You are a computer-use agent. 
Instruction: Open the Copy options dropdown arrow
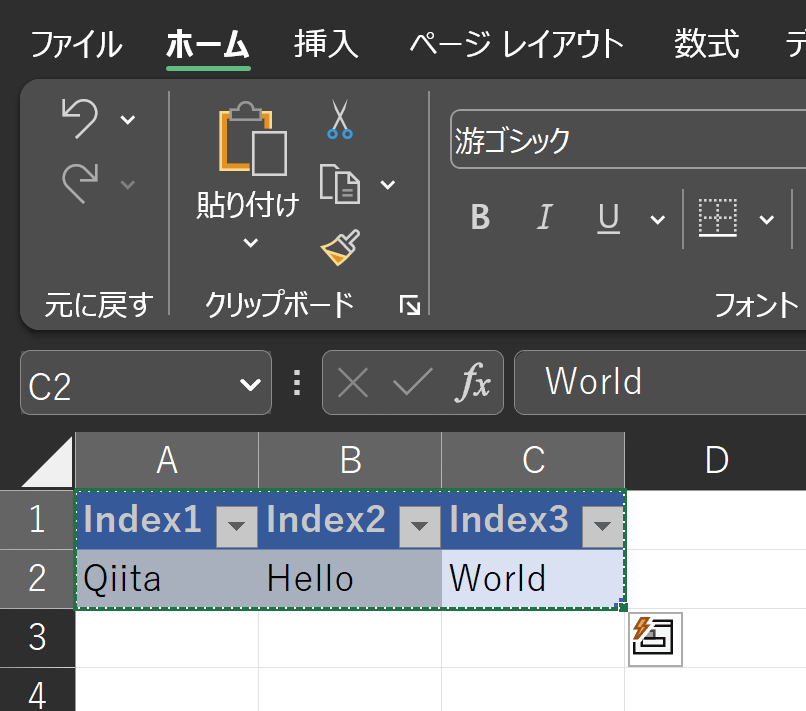click(388, 184)
